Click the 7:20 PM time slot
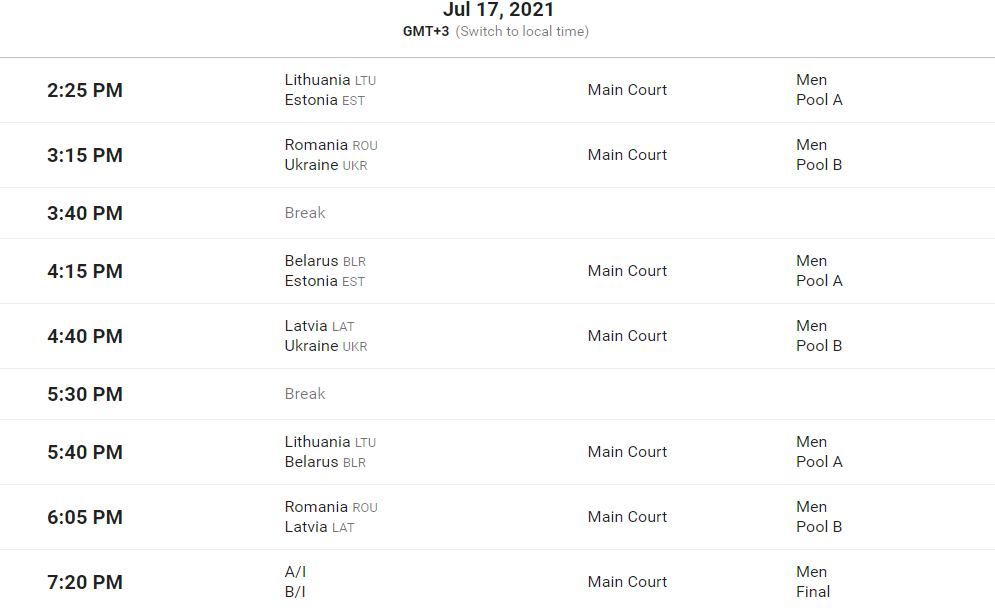 pos(85,582)
